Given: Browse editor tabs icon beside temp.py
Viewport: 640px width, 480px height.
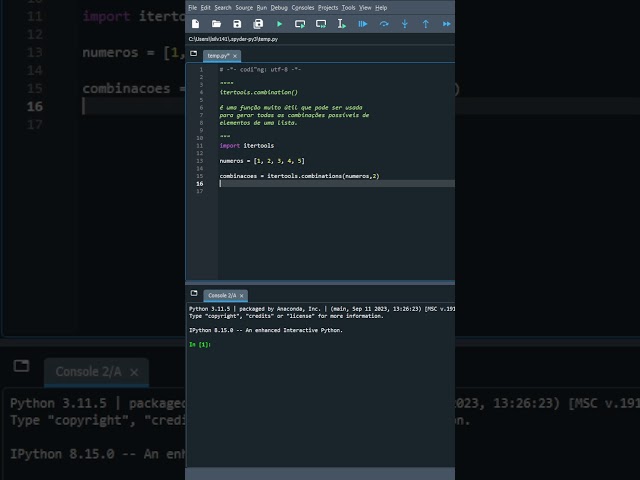Looking at the screenshot, I should [193, 53].
